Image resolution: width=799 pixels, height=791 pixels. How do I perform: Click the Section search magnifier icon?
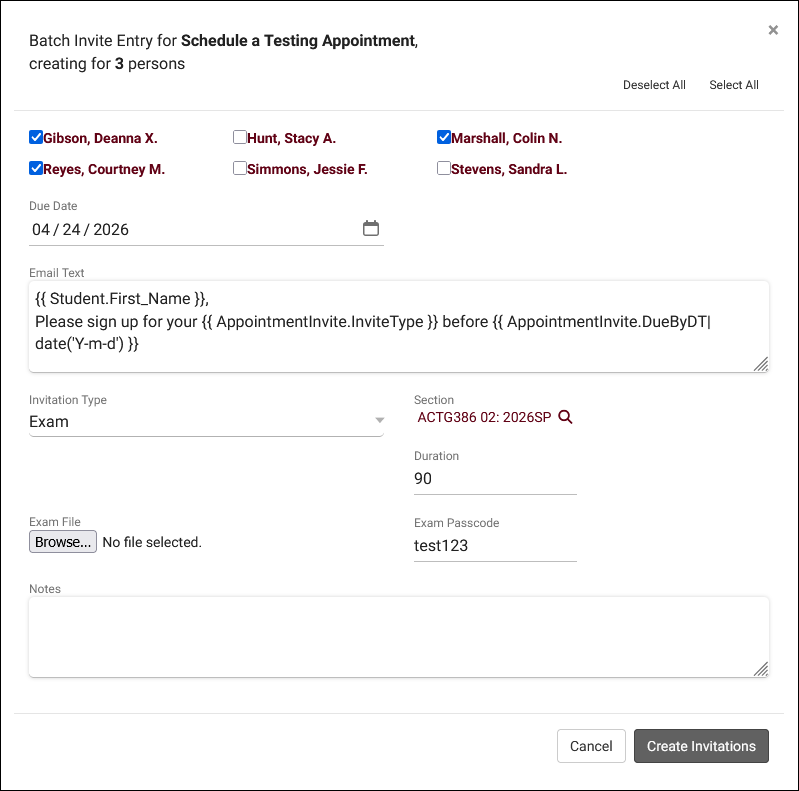(565, 417)
